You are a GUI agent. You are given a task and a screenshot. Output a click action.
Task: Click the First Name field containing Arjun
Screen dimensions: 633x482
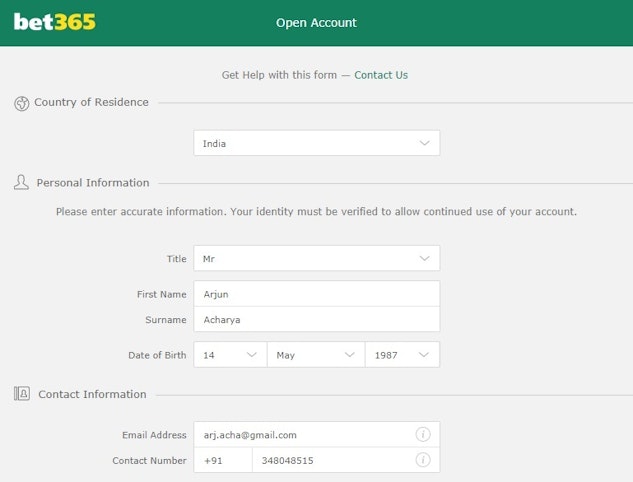pyautogui.click(x=316, y=294)
